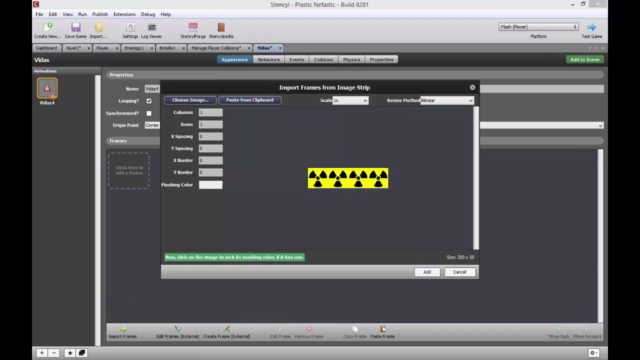This screenshot has width=640, height=360.
Task: Click the Choose Image button
Action: pyautogui.click(x=190, y=100)
